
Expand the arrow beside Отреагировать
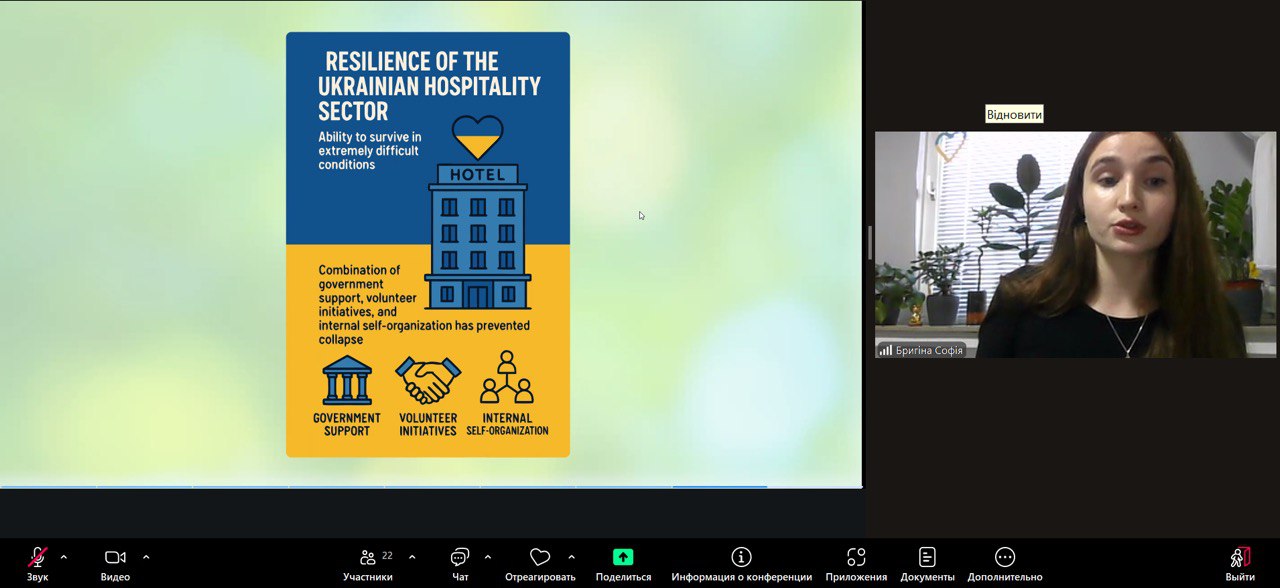[x=572, y=557]
